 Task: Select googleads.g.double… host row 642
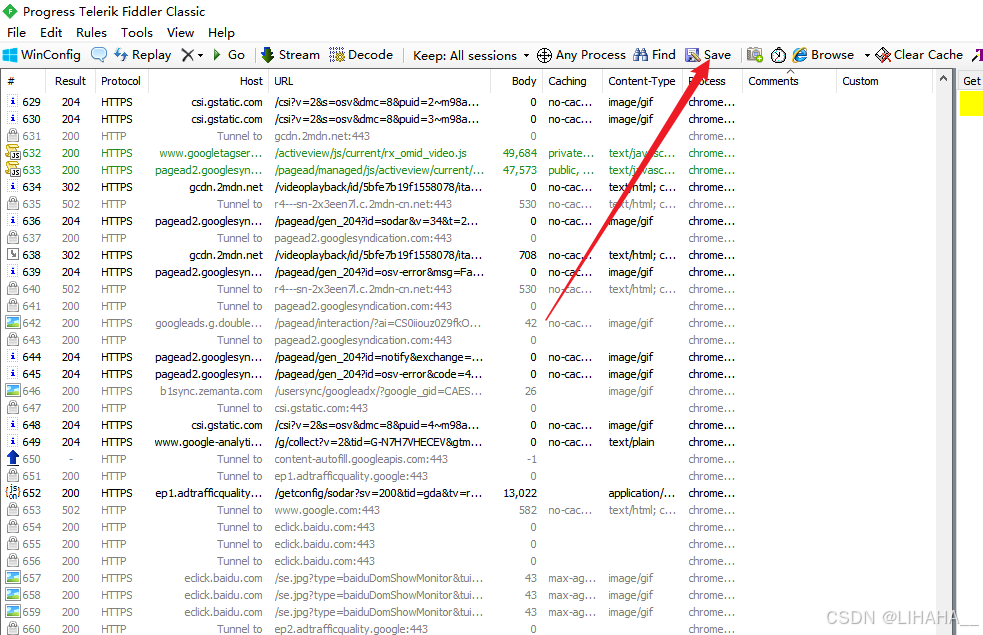209,323
